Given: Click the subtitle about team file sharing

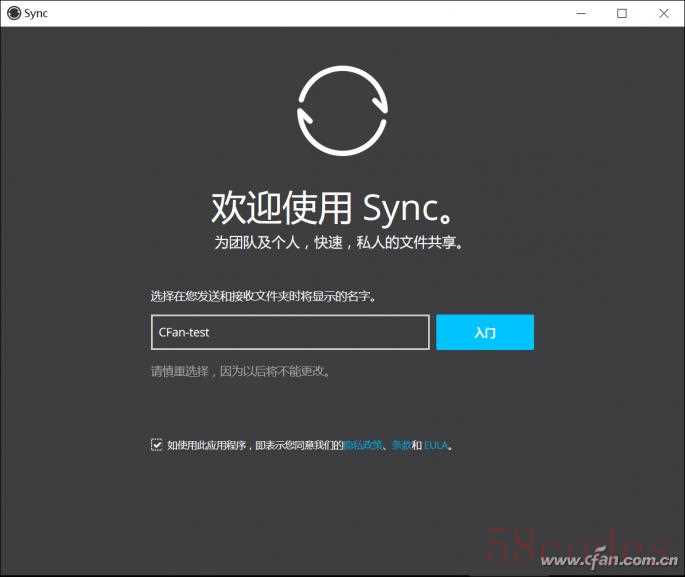Looking at the screenshot, I should click(x=340, y=243).
